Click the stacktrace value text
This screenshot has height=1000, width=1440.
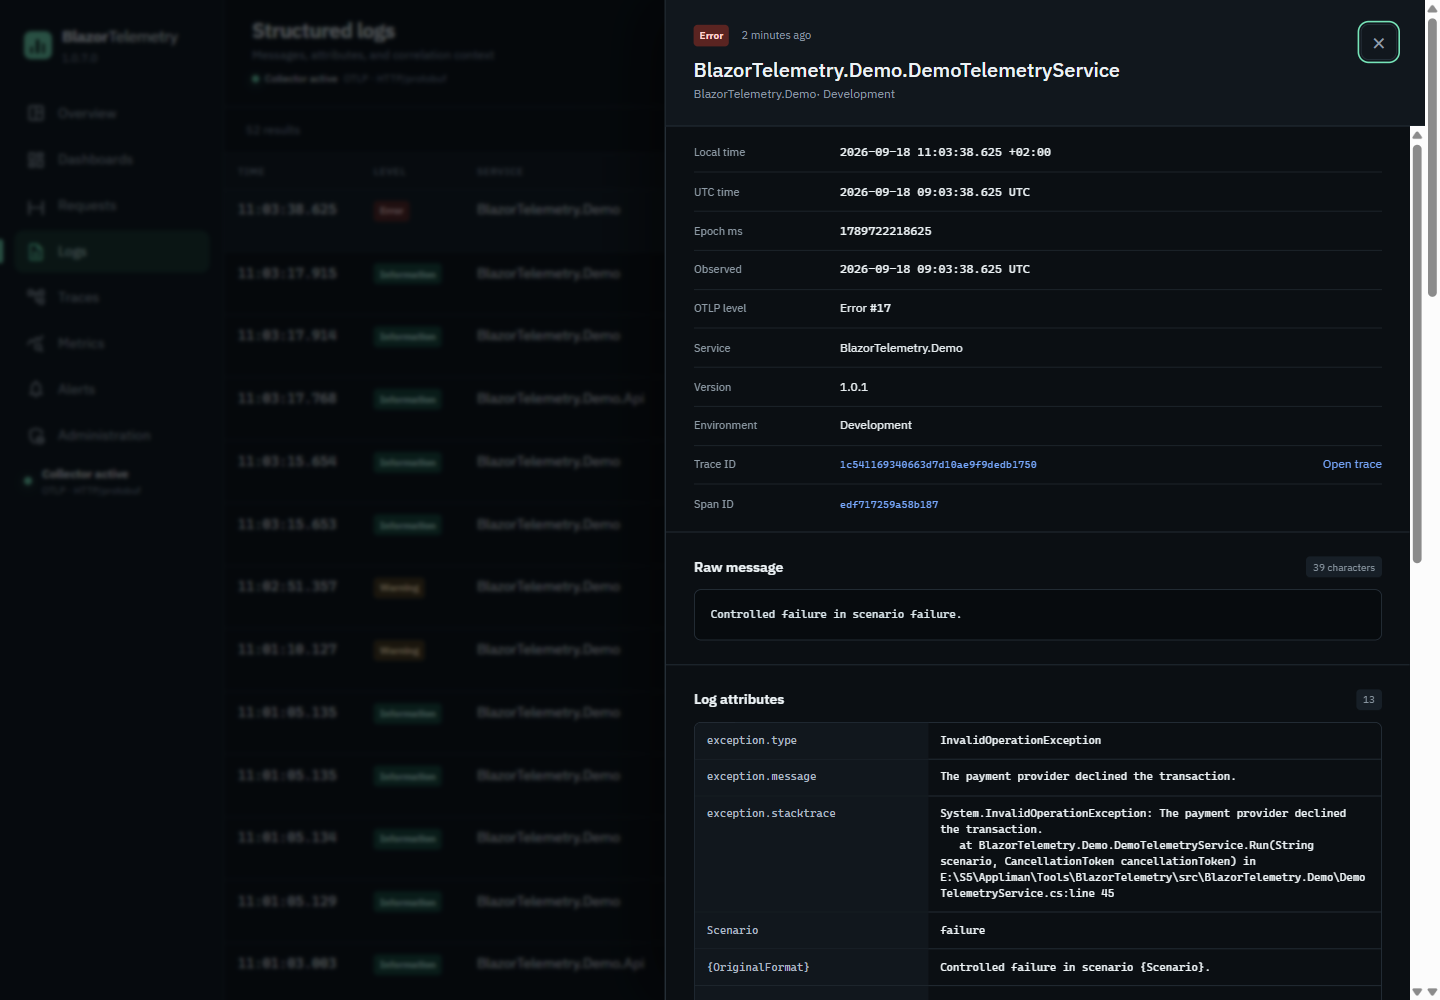tap(1153, 854)
